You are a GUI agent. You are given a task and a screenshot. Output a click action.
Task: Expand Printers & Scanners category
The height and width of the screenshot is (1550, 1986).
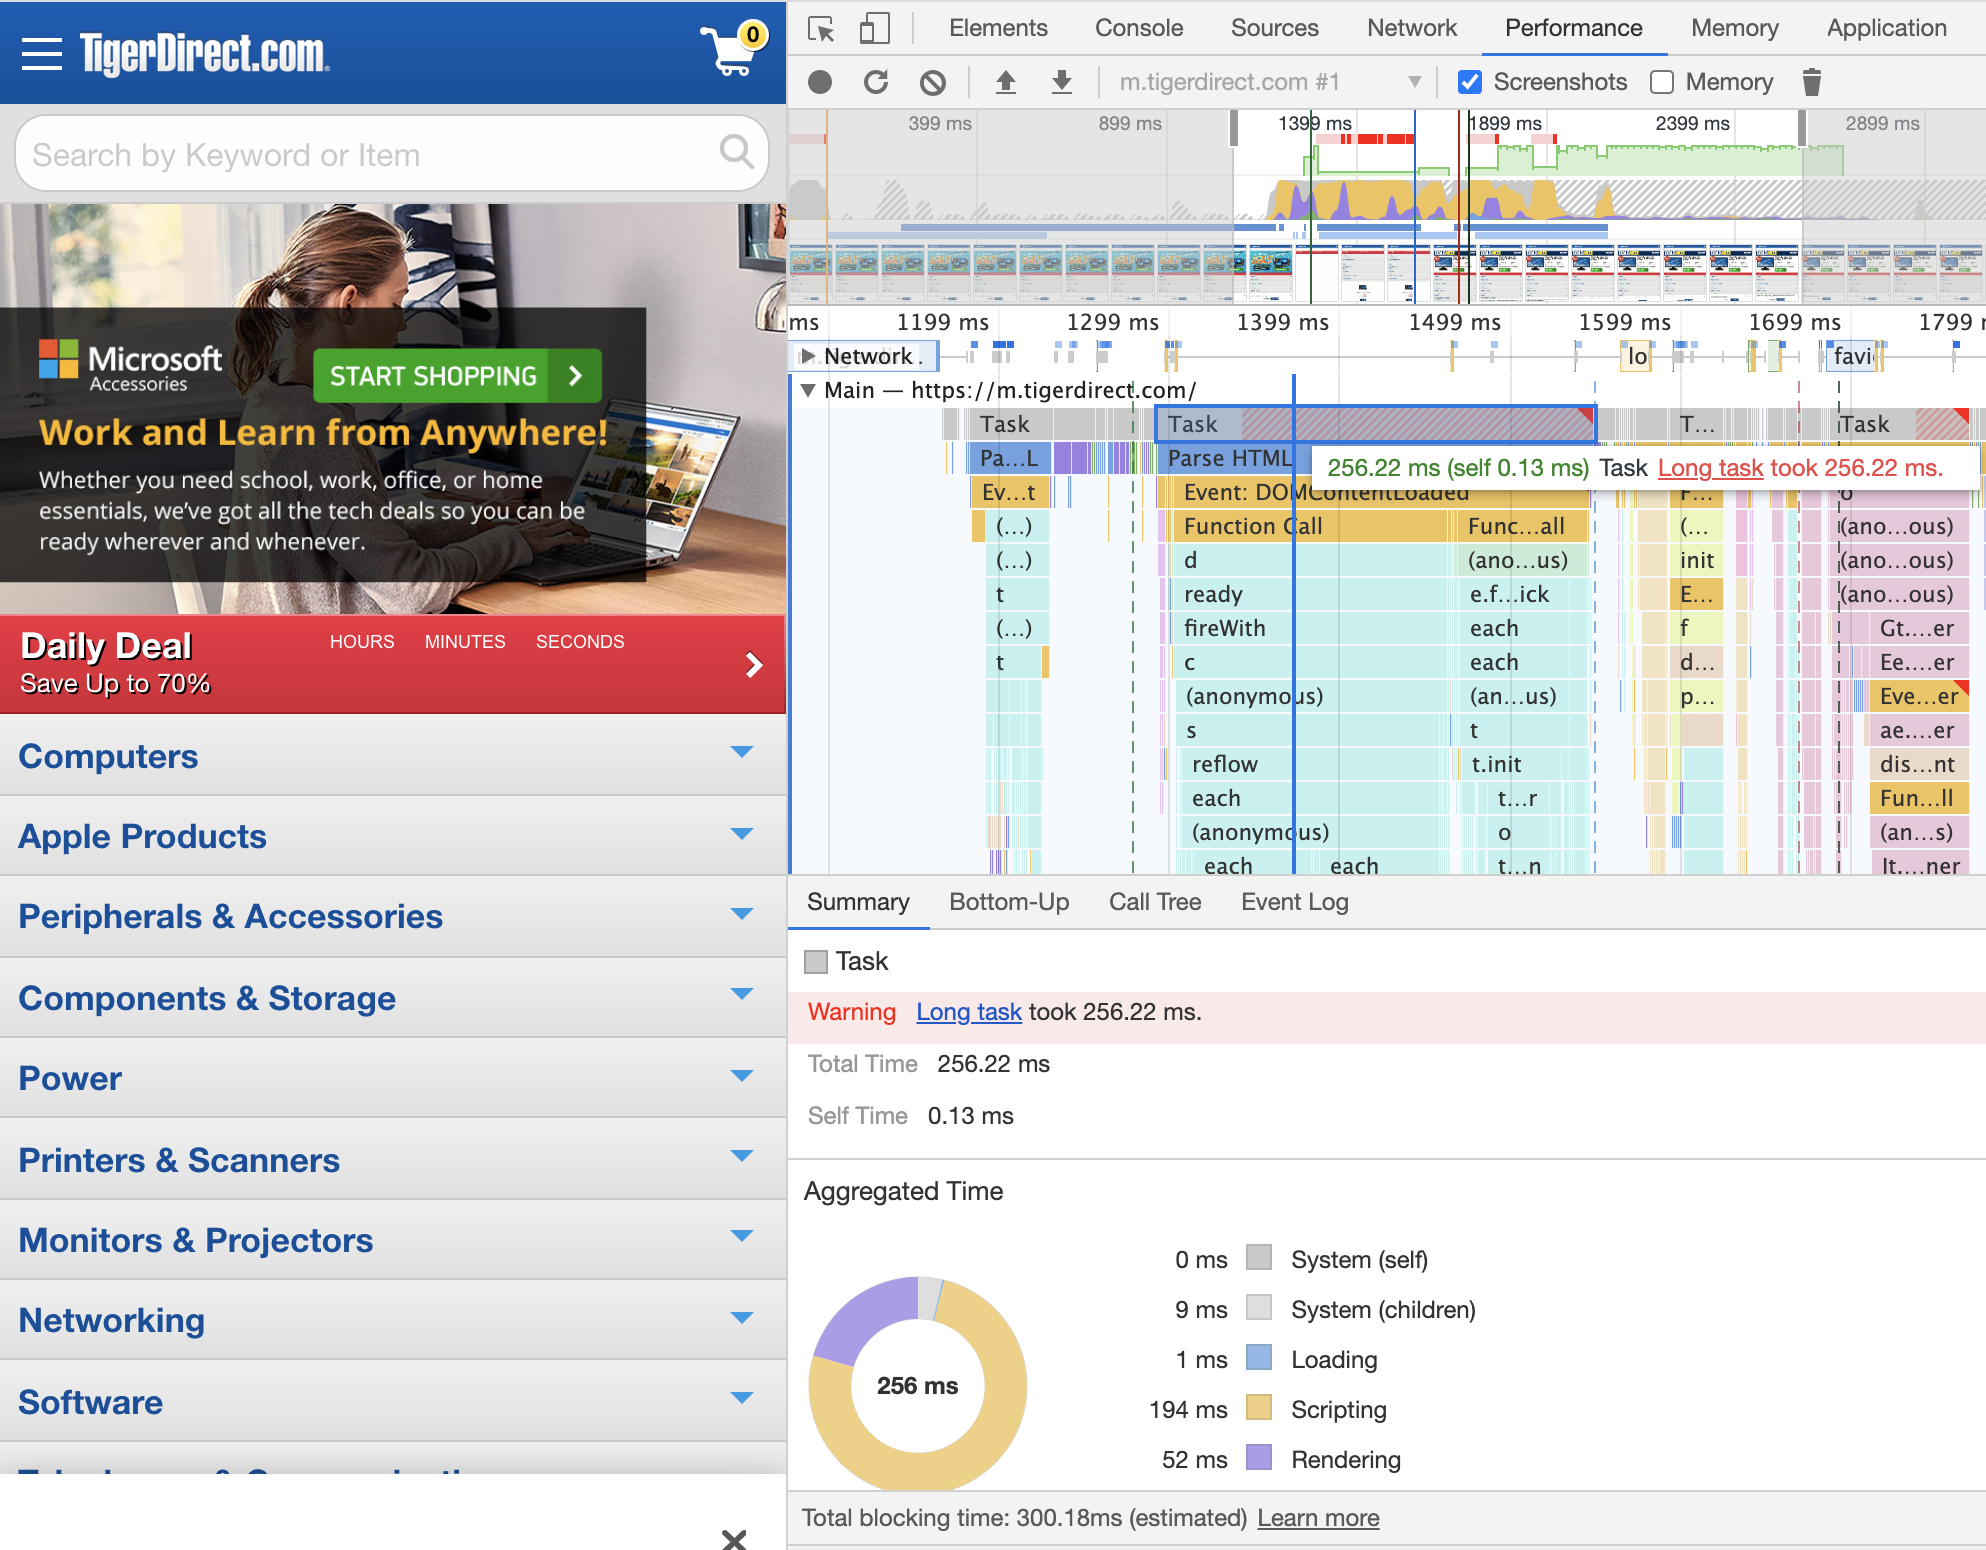click(x=393, y=1160)
